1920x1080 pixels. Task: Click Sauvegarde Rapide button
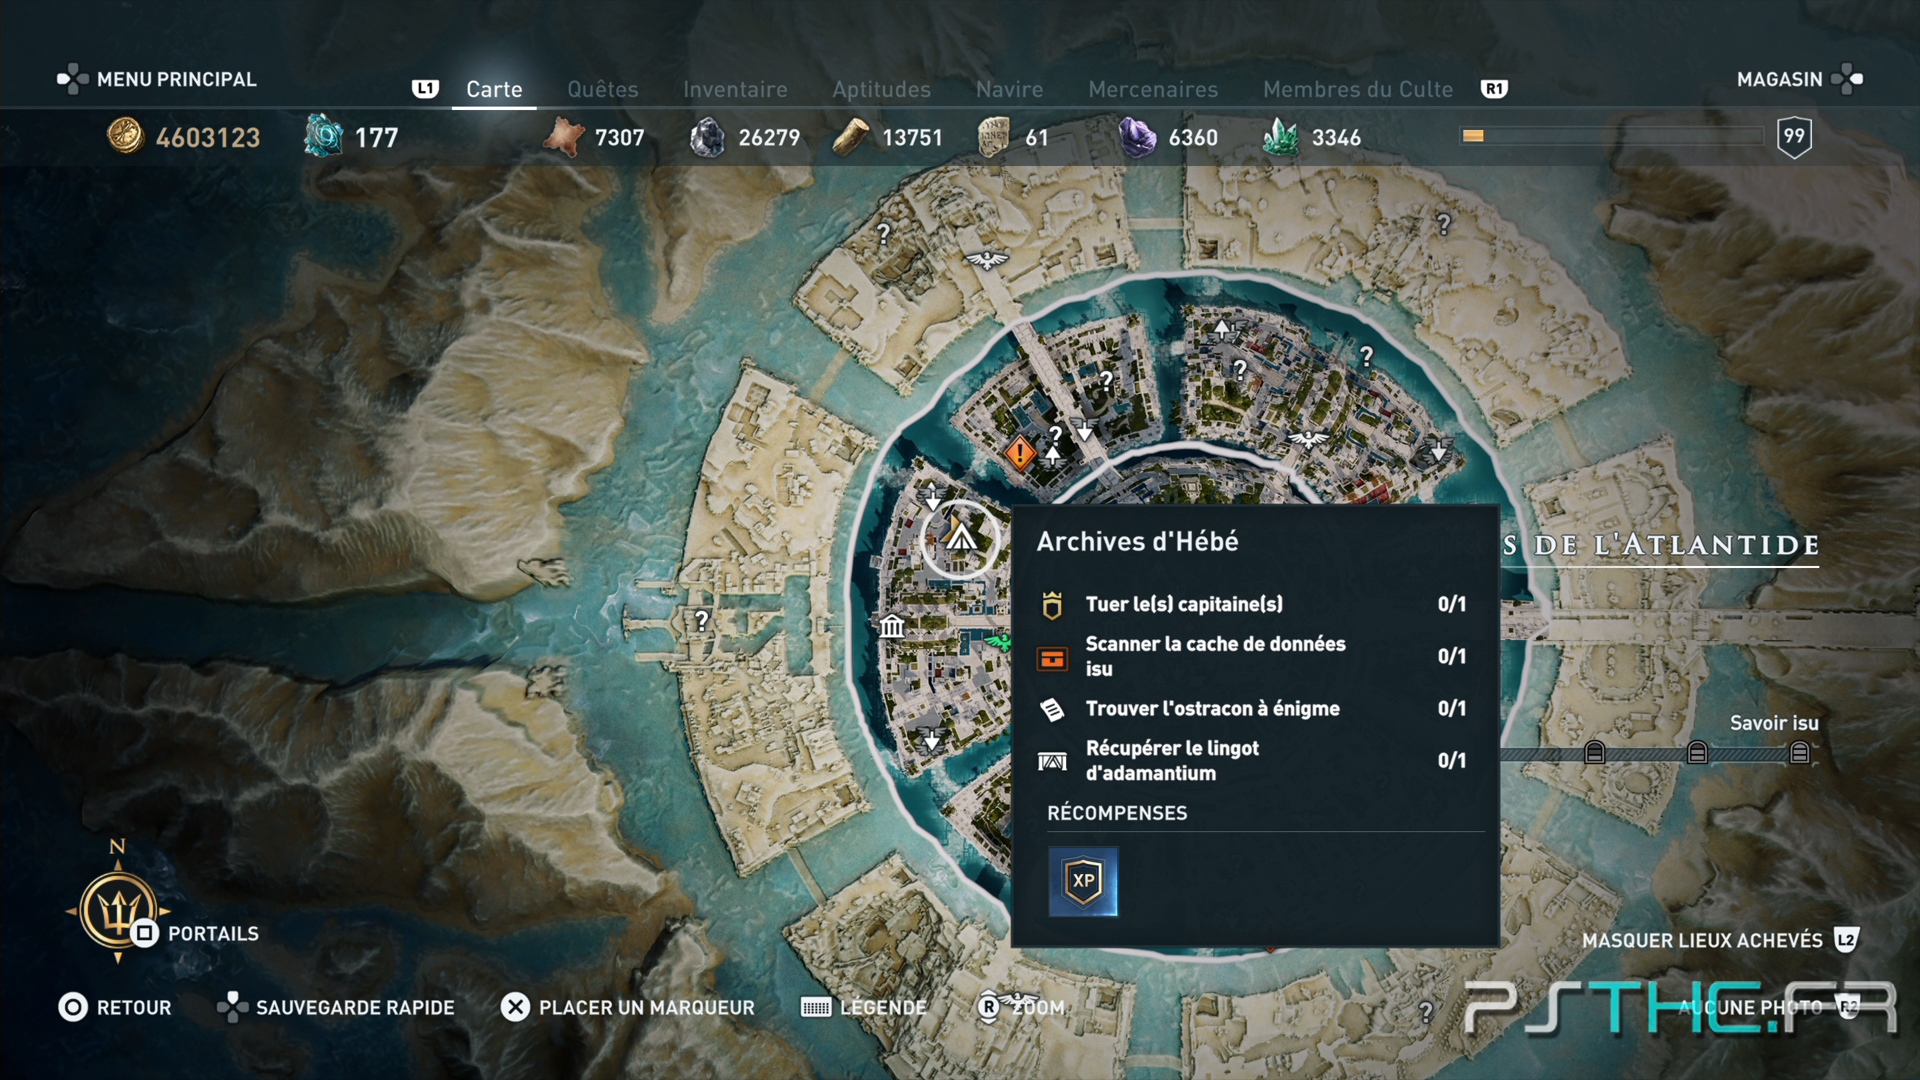coord(336,1007)
